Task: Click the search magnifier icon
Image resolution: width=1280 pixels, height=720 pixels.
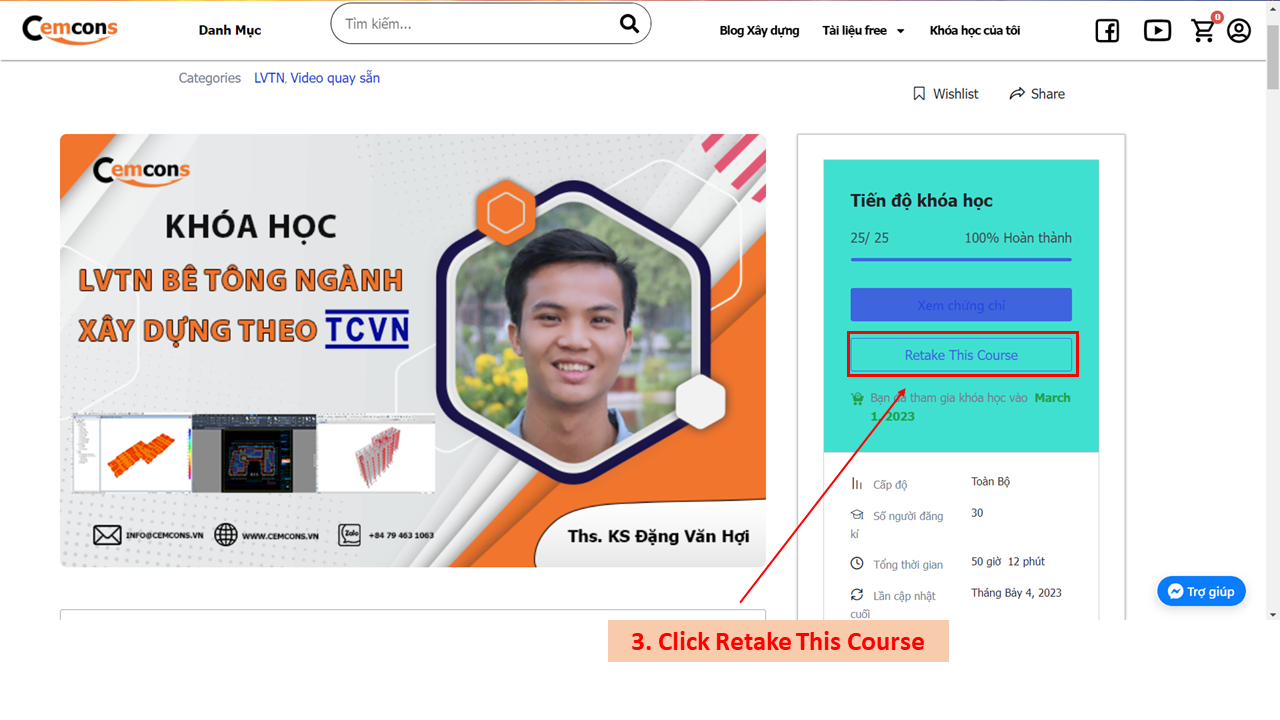Action: [x=629, y=24]
